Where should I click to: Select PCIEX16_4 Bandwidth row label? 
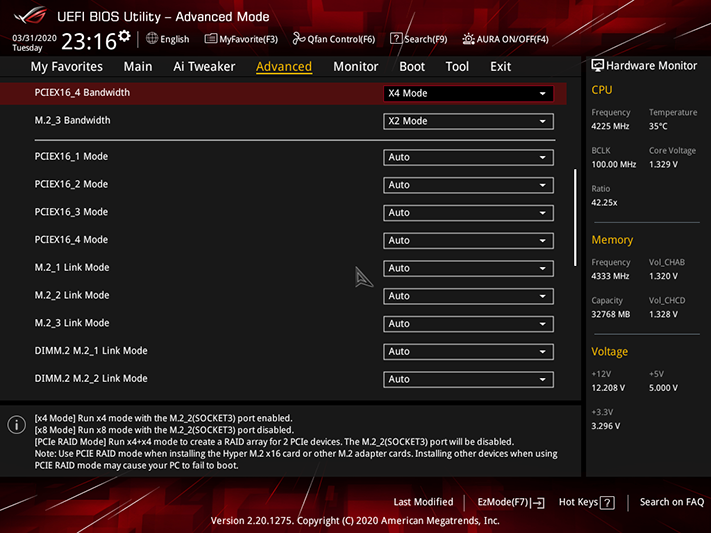point(82,93)
